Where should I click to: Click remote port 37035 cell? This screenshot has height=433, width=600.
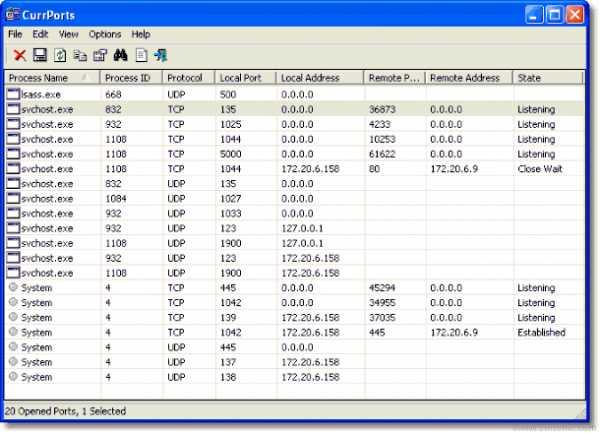point(382,317)
